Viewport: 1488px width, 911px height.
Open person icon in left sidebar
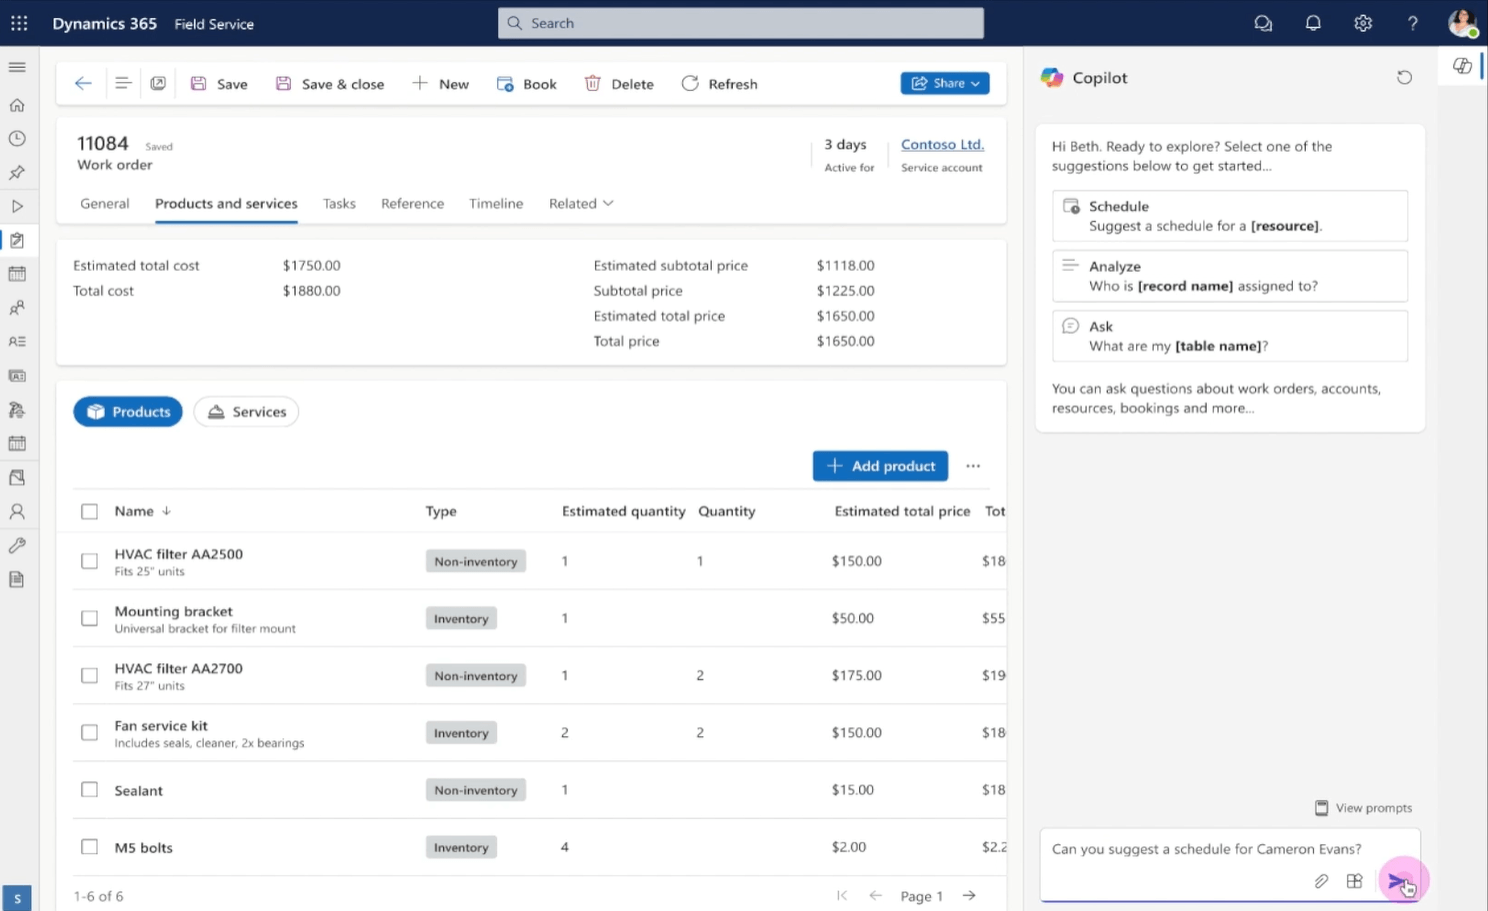[17, 511]
